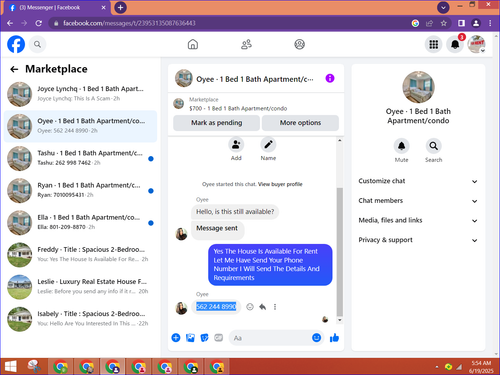Image resolution: width=500 pixels, height=375 pixels.
Task: Open a new browser tab
Action: [120, 7]
